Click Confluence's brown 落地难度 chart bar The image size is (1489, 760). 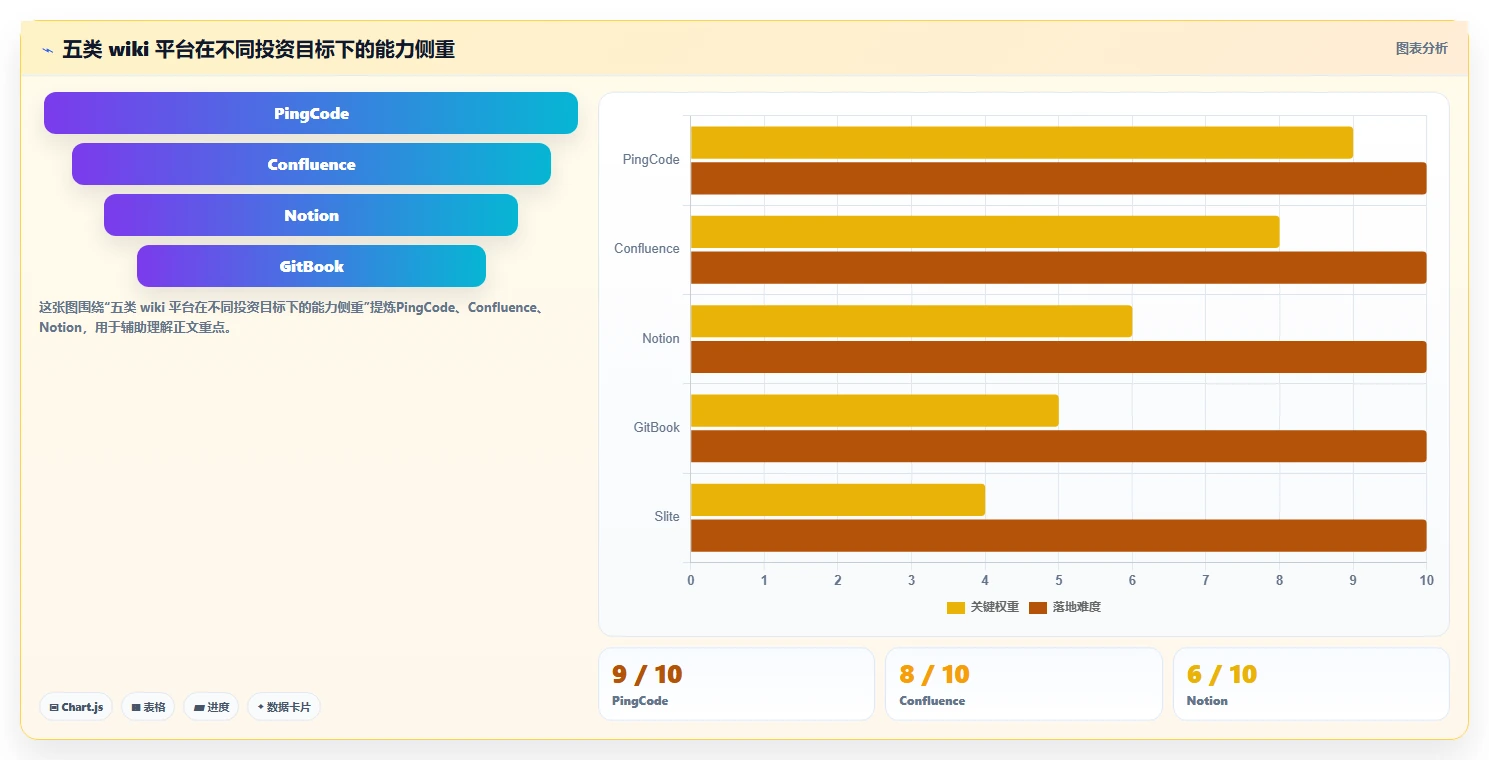pyautogui.click(x=1058, y=268)
